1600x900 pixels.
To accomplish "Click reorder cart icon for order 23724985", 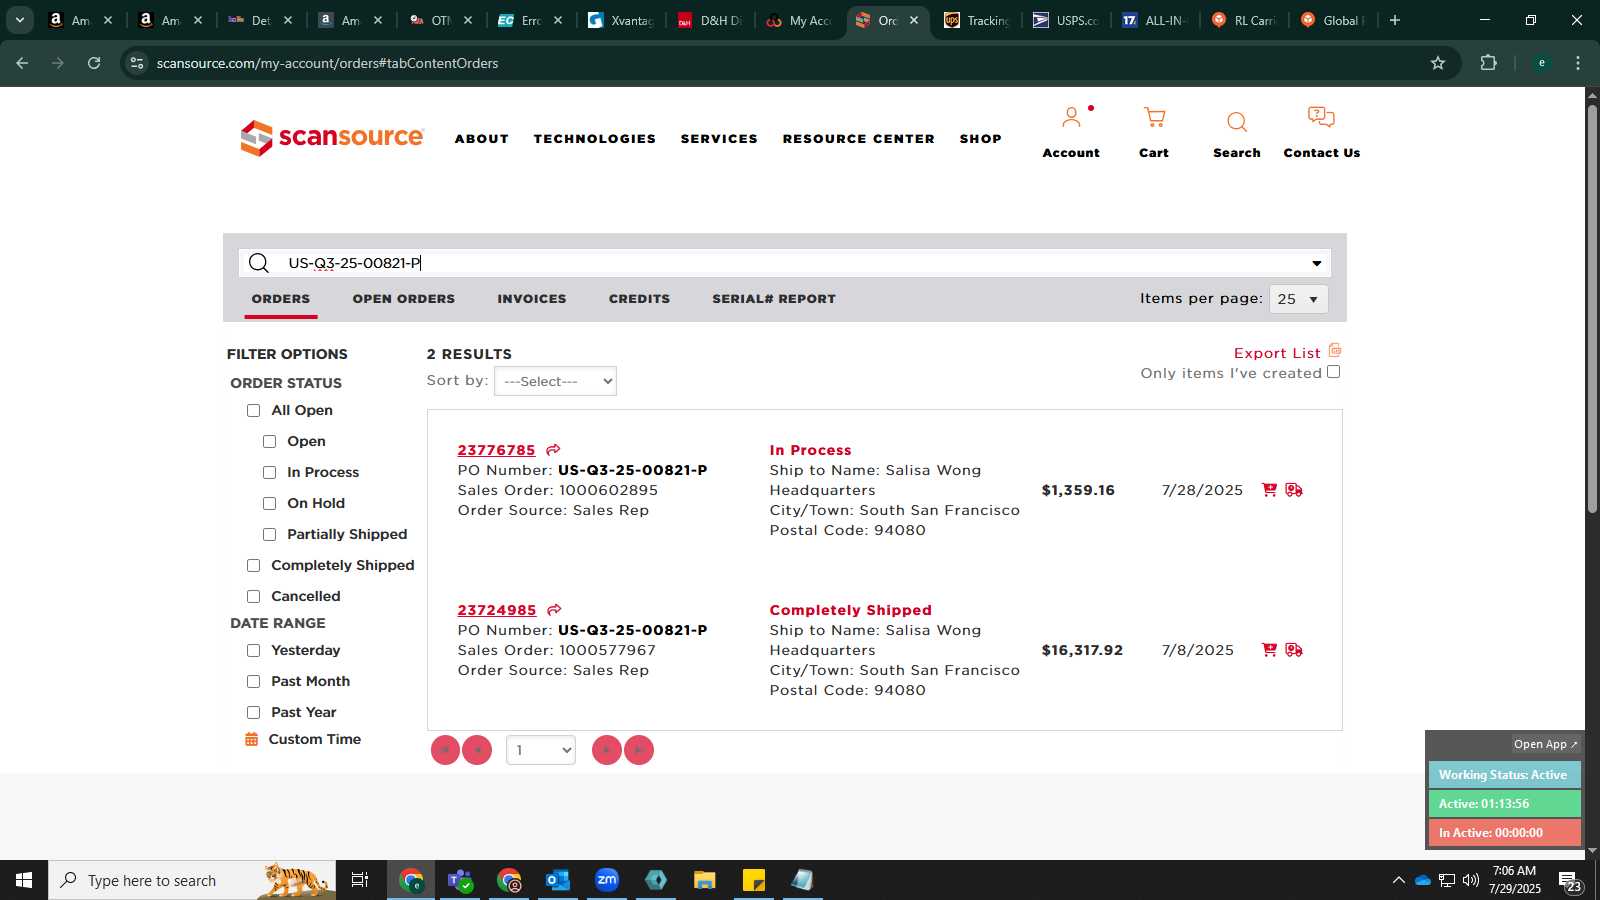I will pos(1269,650).
